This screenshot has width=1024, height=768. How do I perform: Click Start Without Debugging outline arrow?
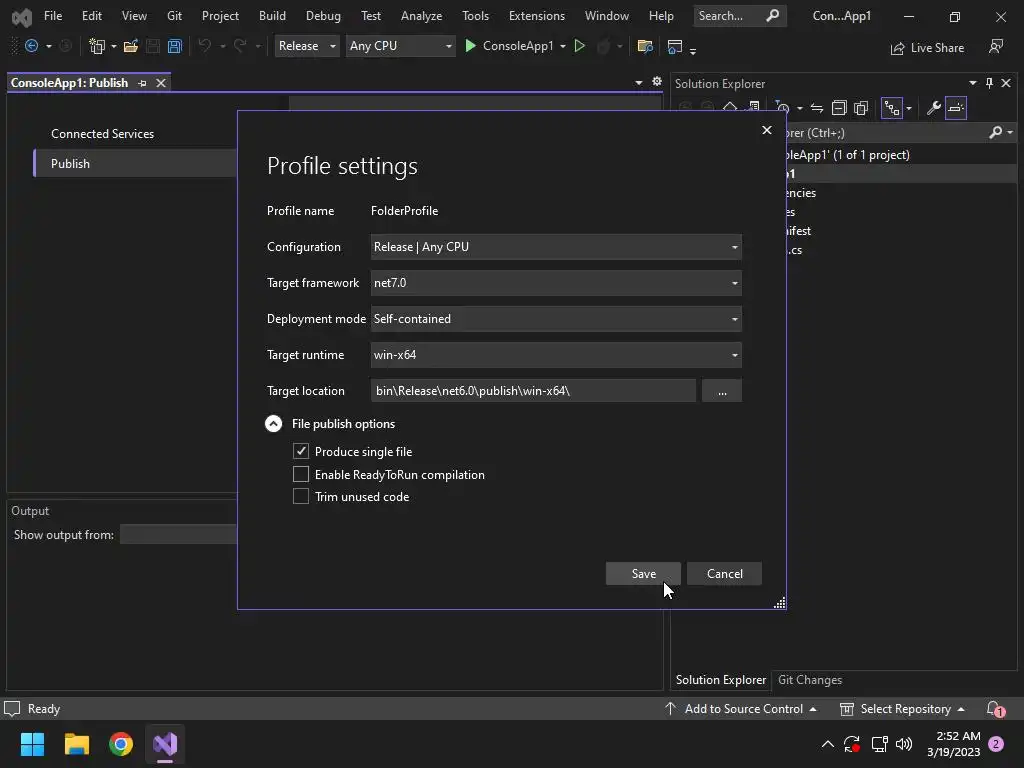click(579, 46)
